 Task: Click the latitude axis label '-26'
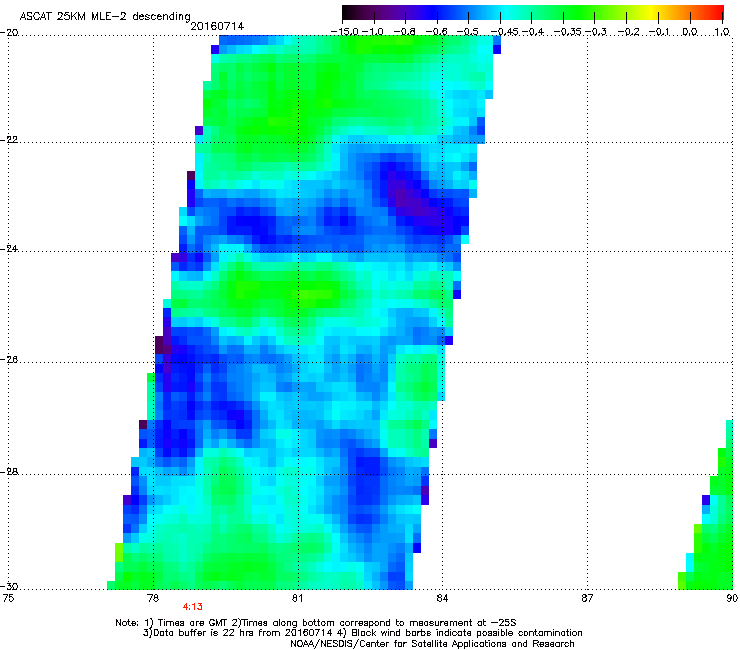[9, 360]
